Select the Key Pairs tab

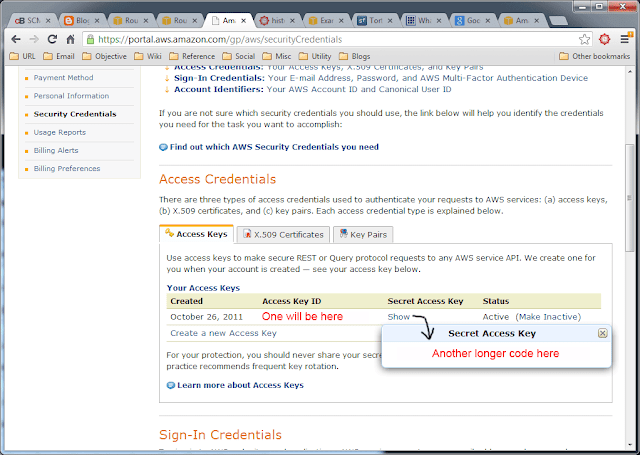point(363,235)
